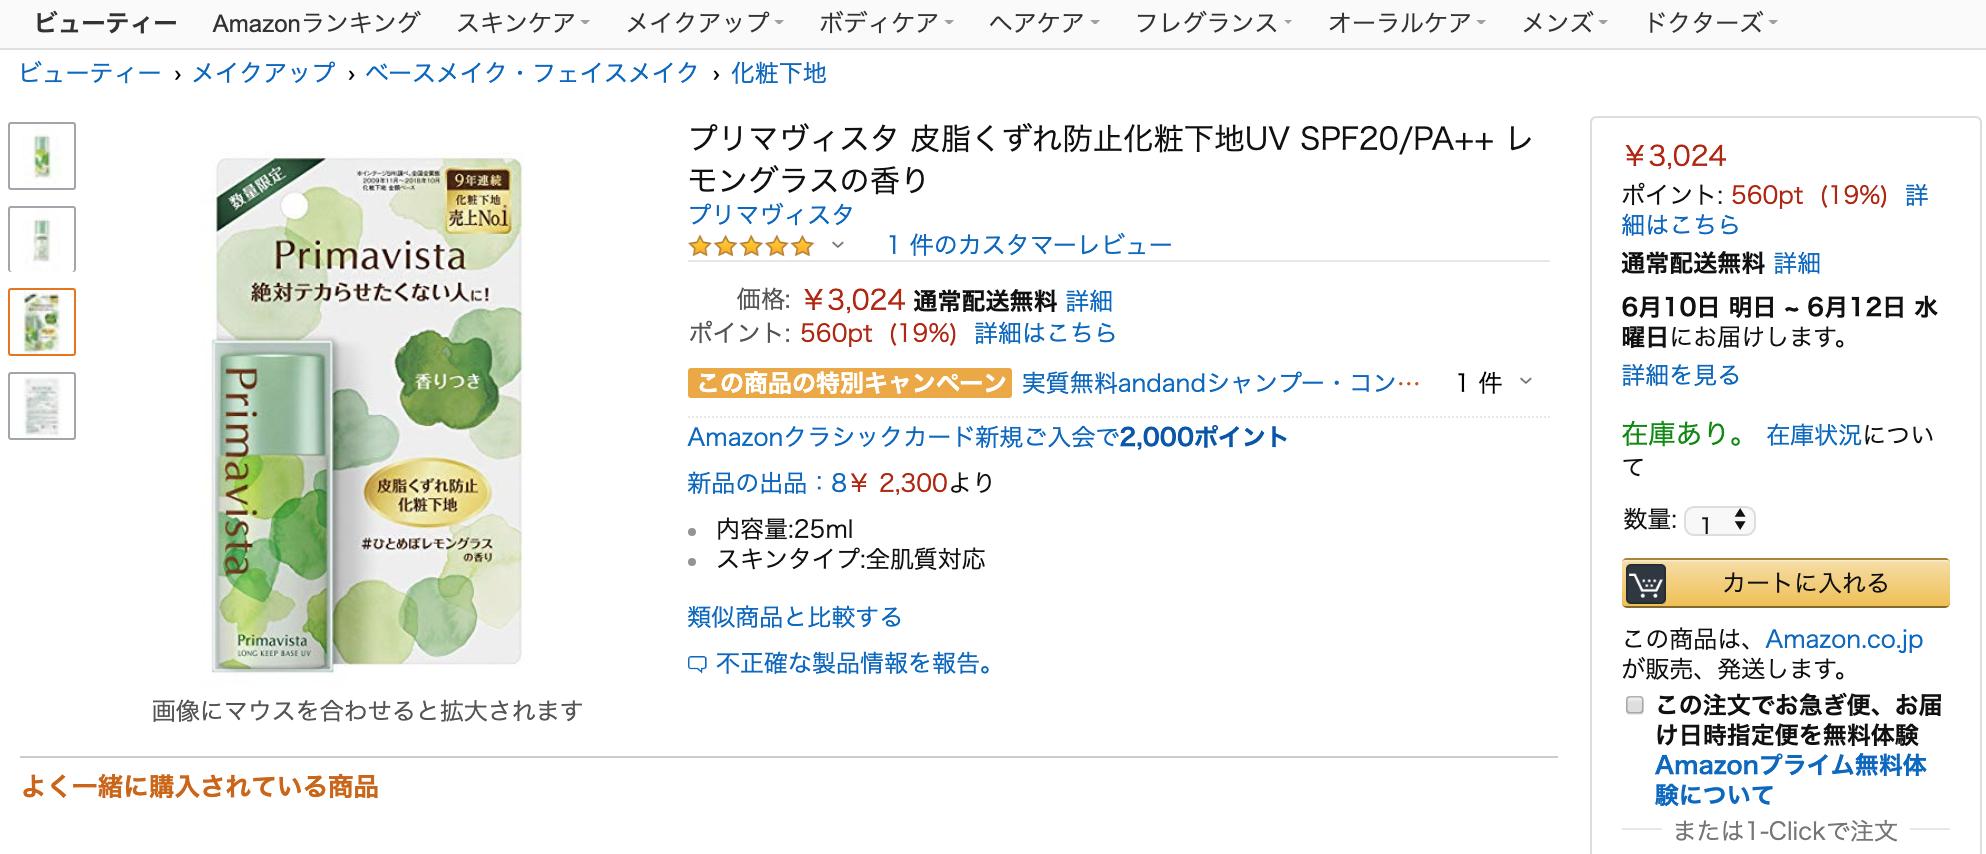Click the report incorrect info speech bubble icon
This screenshot has width=1986, height=854.
point(697,665)
